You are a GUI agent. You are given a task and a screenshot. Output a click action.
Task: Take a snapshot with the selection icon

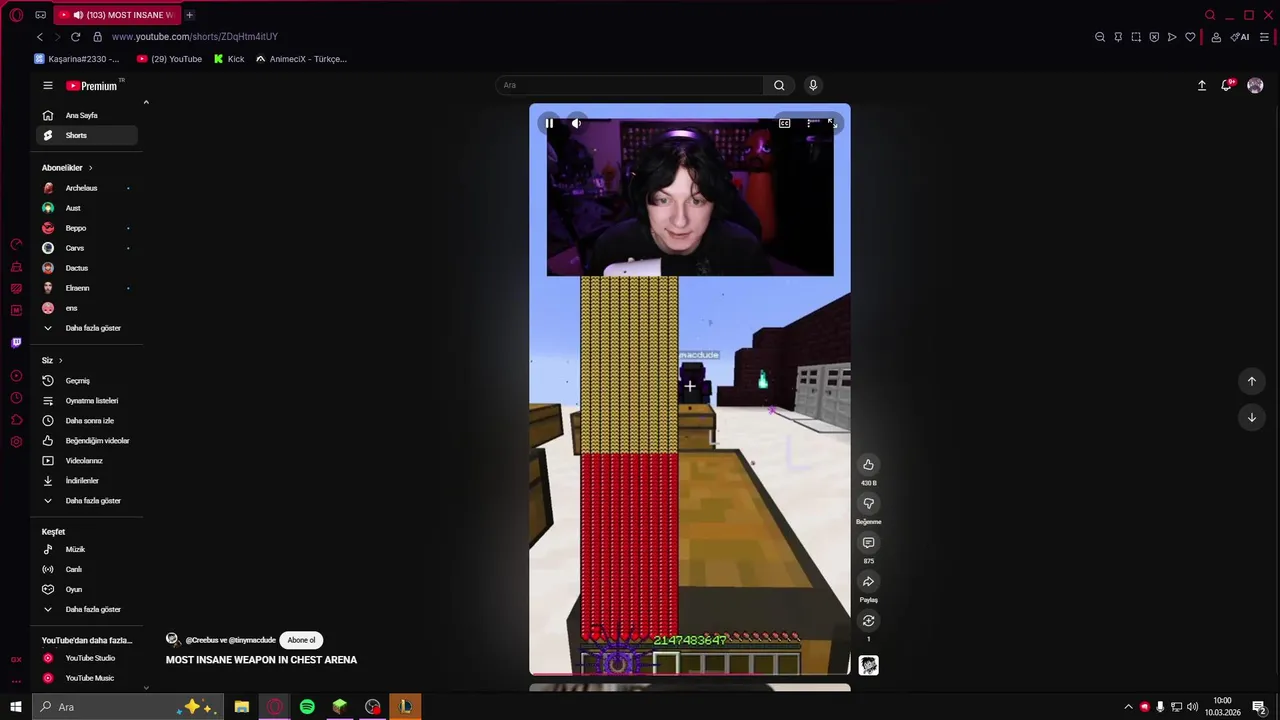point(1136,37)
